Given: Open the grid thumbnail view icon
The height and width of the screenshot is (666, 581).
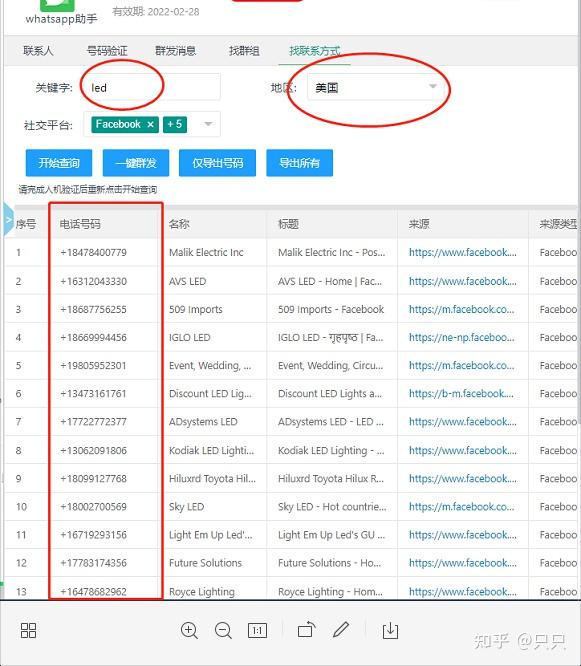Looking at the screenshot, I should (28, 630).
